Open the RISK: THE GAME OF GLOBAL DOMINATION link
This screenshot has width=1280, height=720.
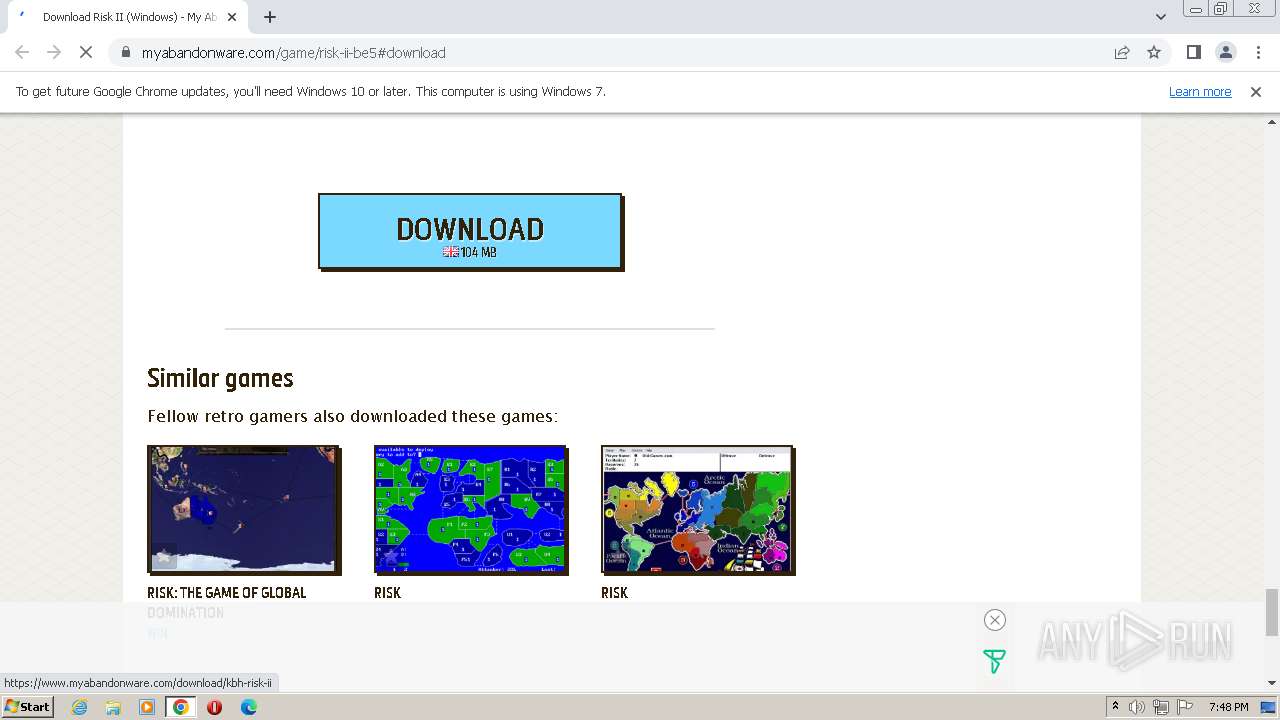pos(227,602)
